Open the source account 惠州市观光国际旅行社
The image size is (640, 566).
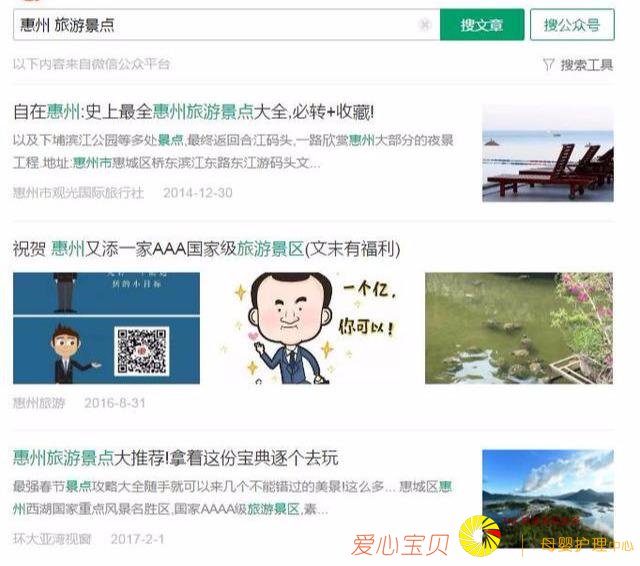coord(78,193)
